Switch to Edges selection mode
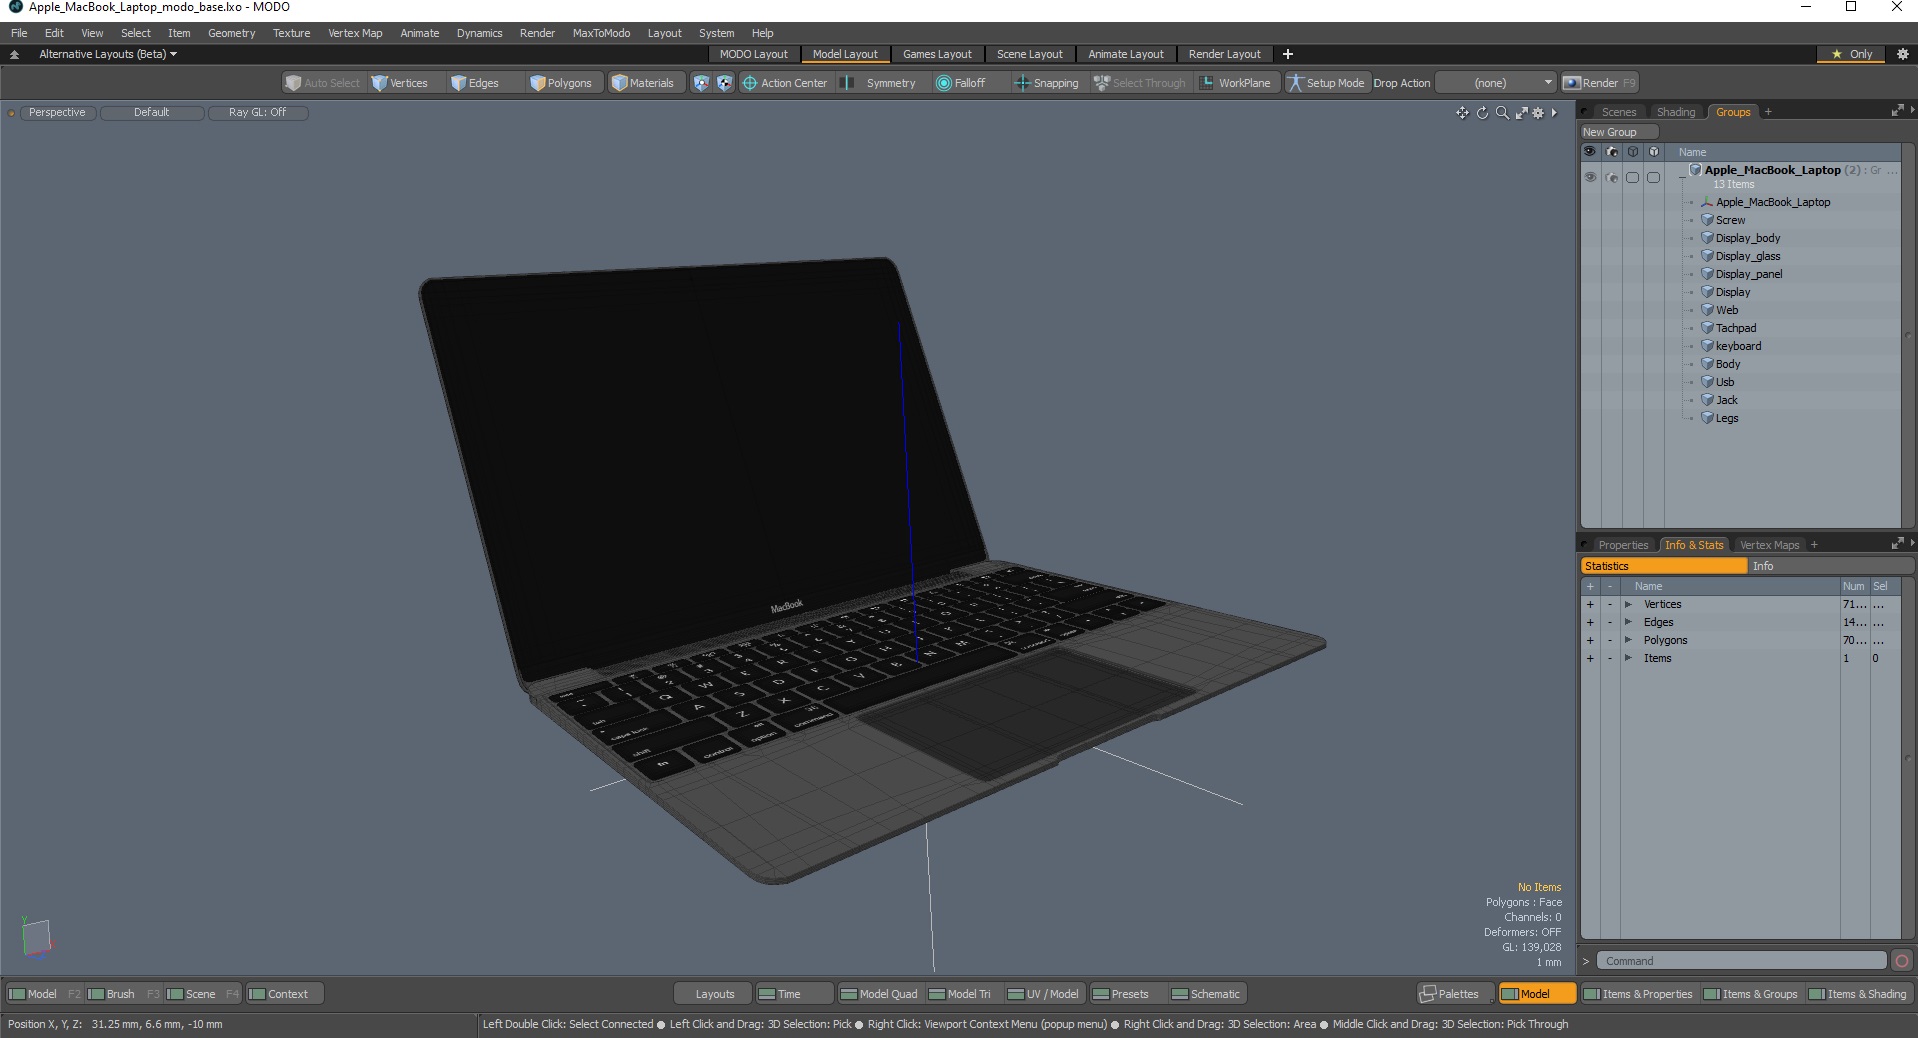This screenshot has width=1918, height=1038. point(475,83)
